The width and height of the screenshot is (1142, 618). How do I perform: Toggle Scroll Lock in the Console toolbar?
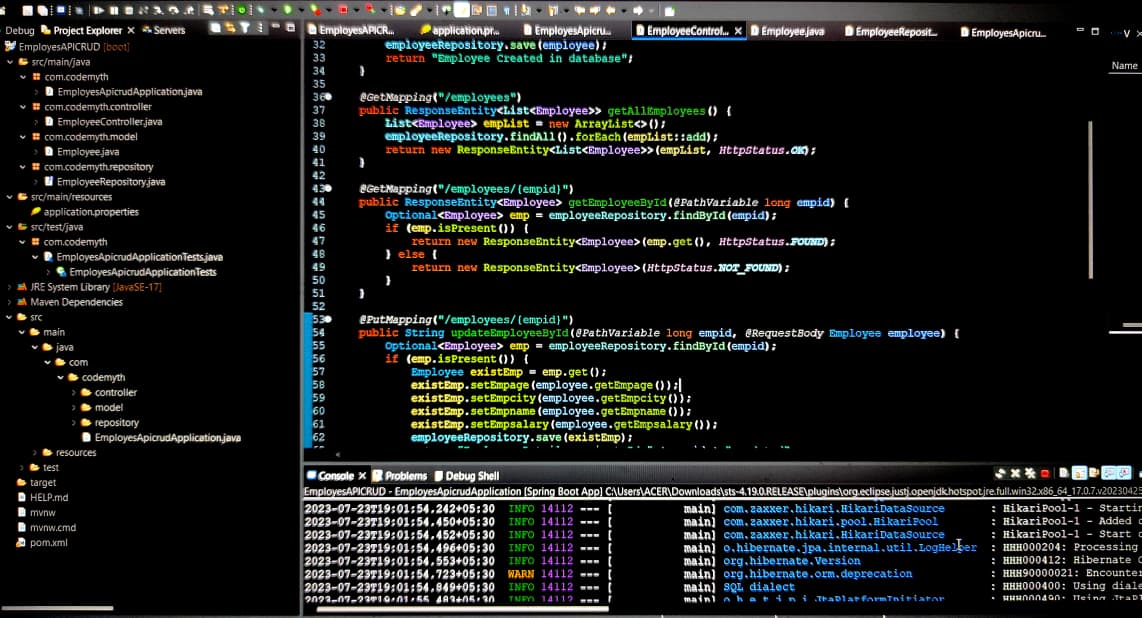[1079, 474]
